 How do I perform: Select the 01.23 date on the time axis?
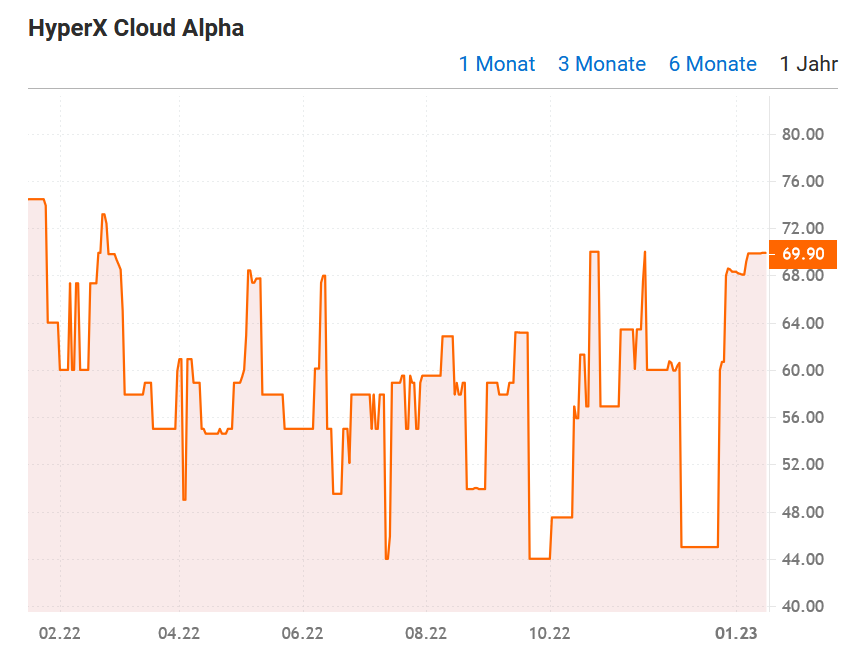pyautogui.click(x=736, y=632)
